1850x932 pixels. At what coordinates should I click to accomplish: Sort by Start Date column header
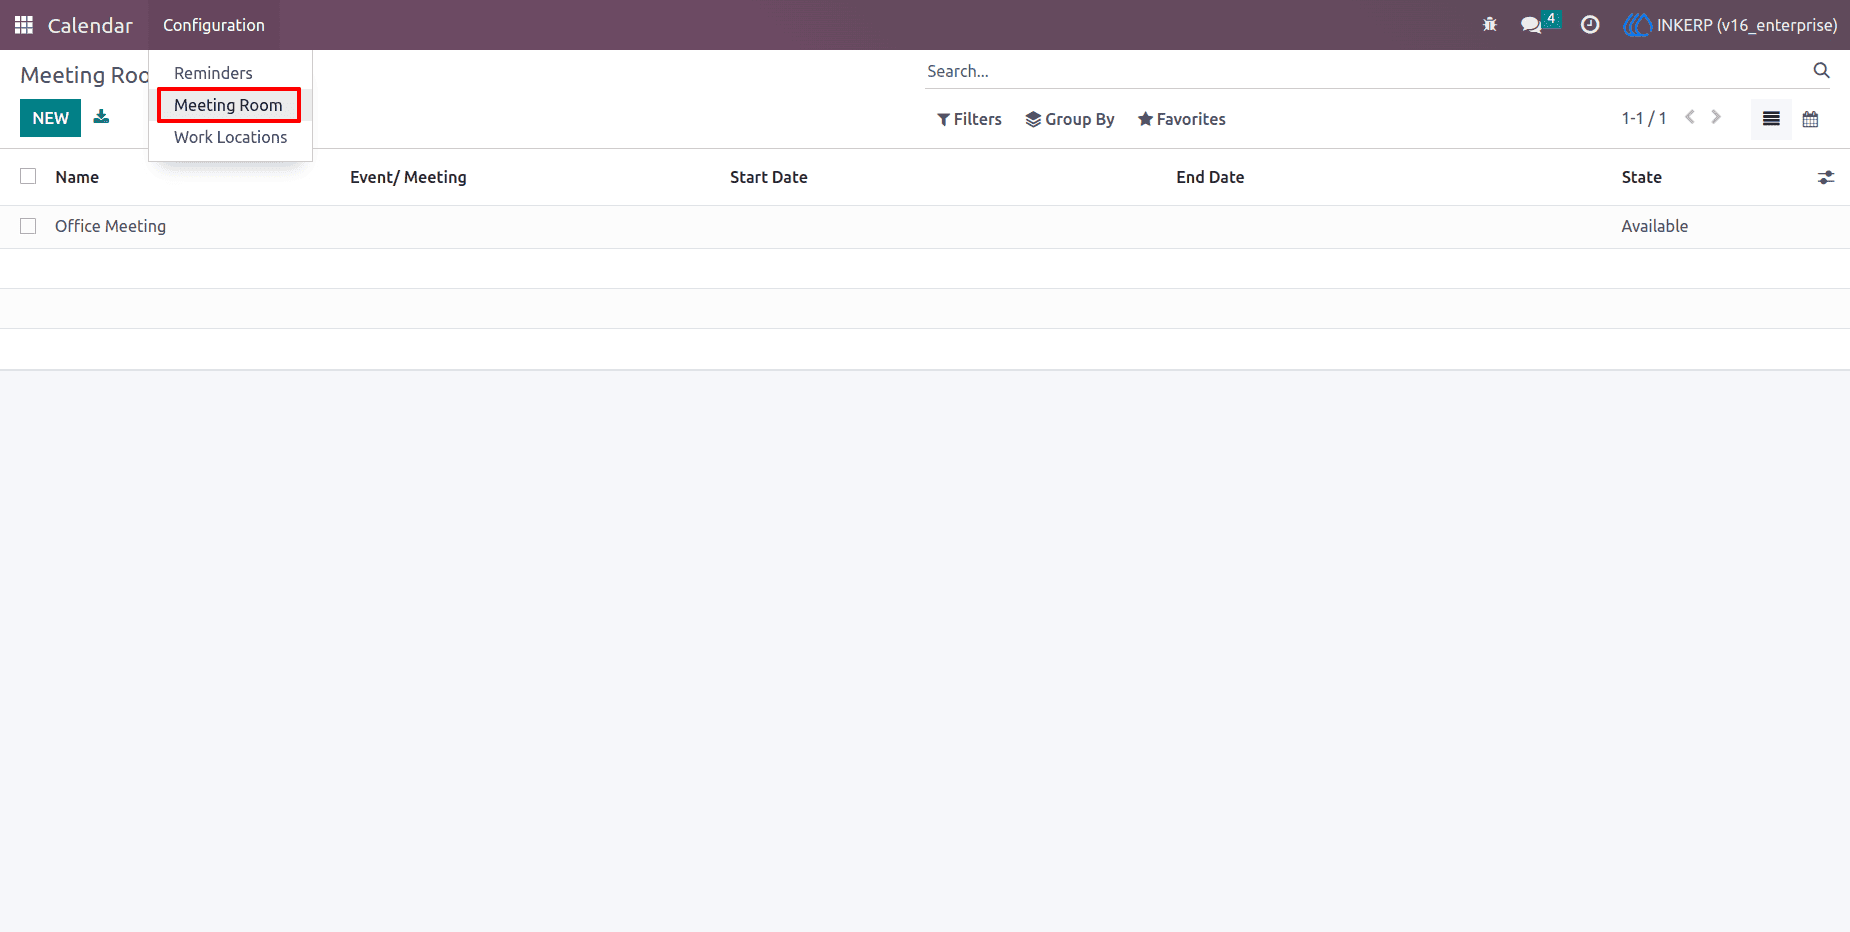768,177
